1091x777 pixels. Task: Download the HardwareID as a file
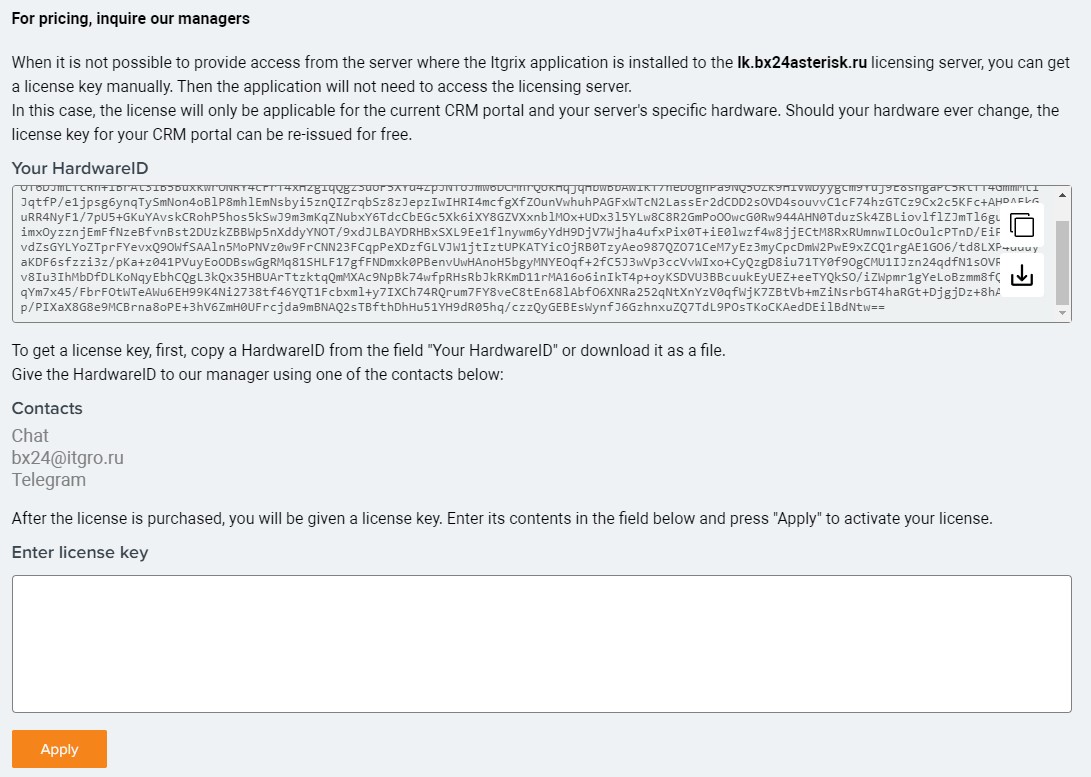1021,275
